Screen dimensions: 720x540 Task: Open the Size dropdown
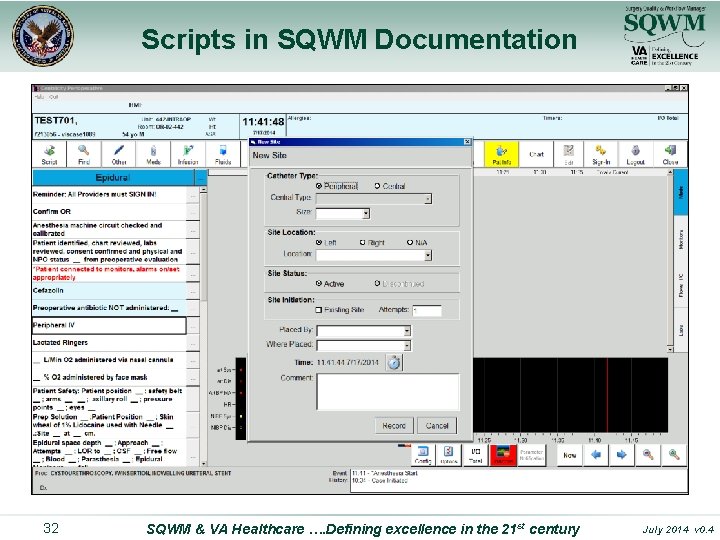click(366, 214)
